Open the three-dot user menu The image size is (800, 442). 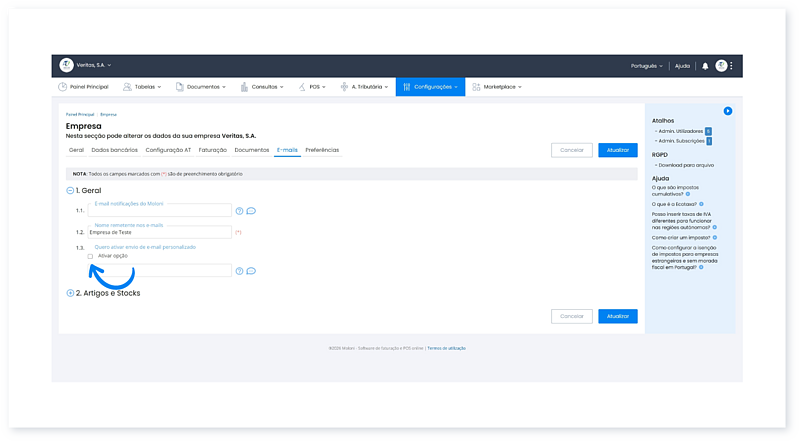pos(732,65)
